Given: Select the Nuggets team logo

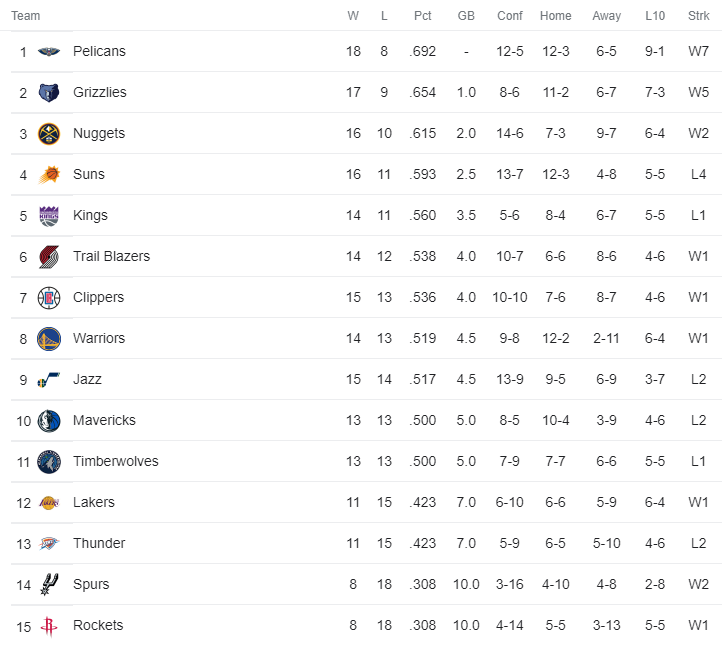Looking at the screenshot, I should pyautogui.click(x=48, y=133).
